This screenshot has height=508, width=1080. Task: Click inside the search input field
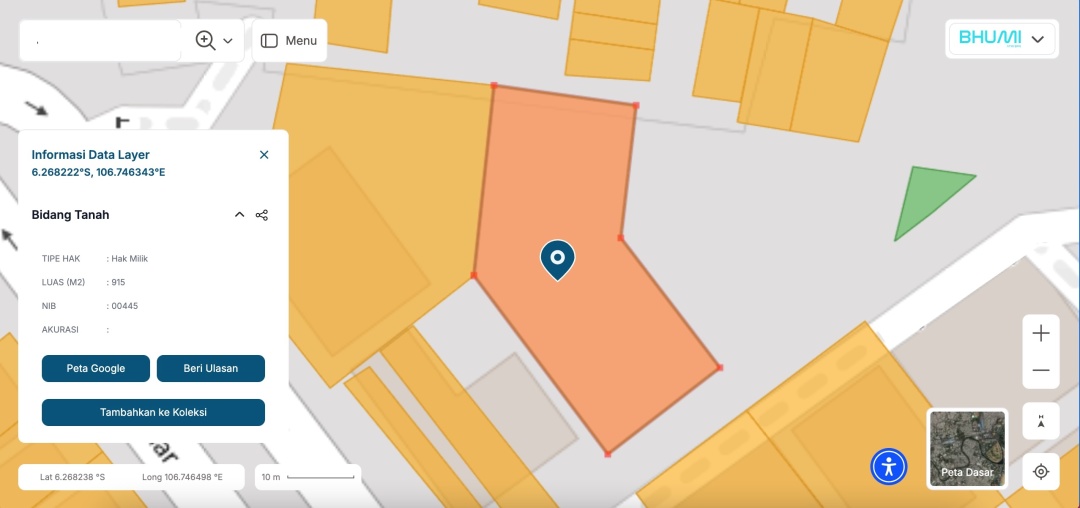pos(101,41)
